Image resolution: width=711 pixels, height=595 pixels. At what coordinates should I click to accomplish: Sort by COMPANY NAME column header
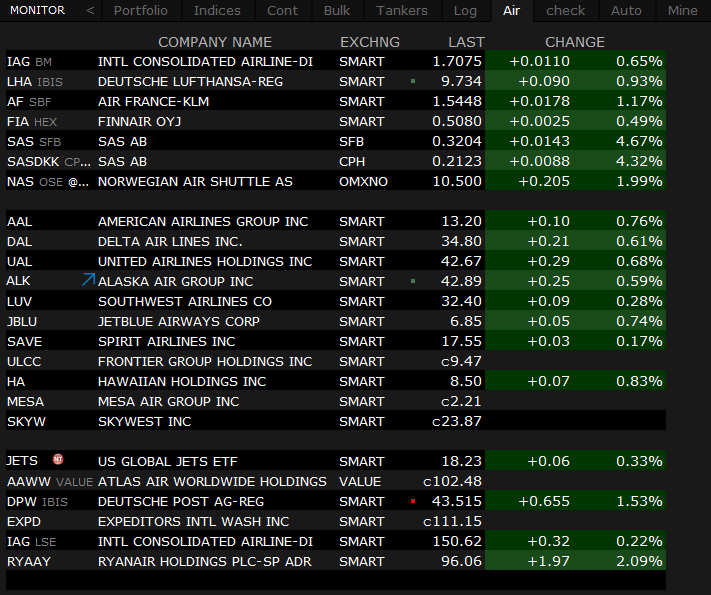[215, 42]
